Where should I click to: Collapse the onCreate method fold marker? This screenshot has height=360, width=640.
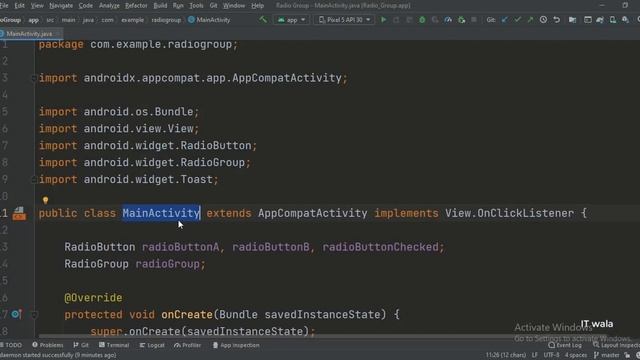[34, 315]
